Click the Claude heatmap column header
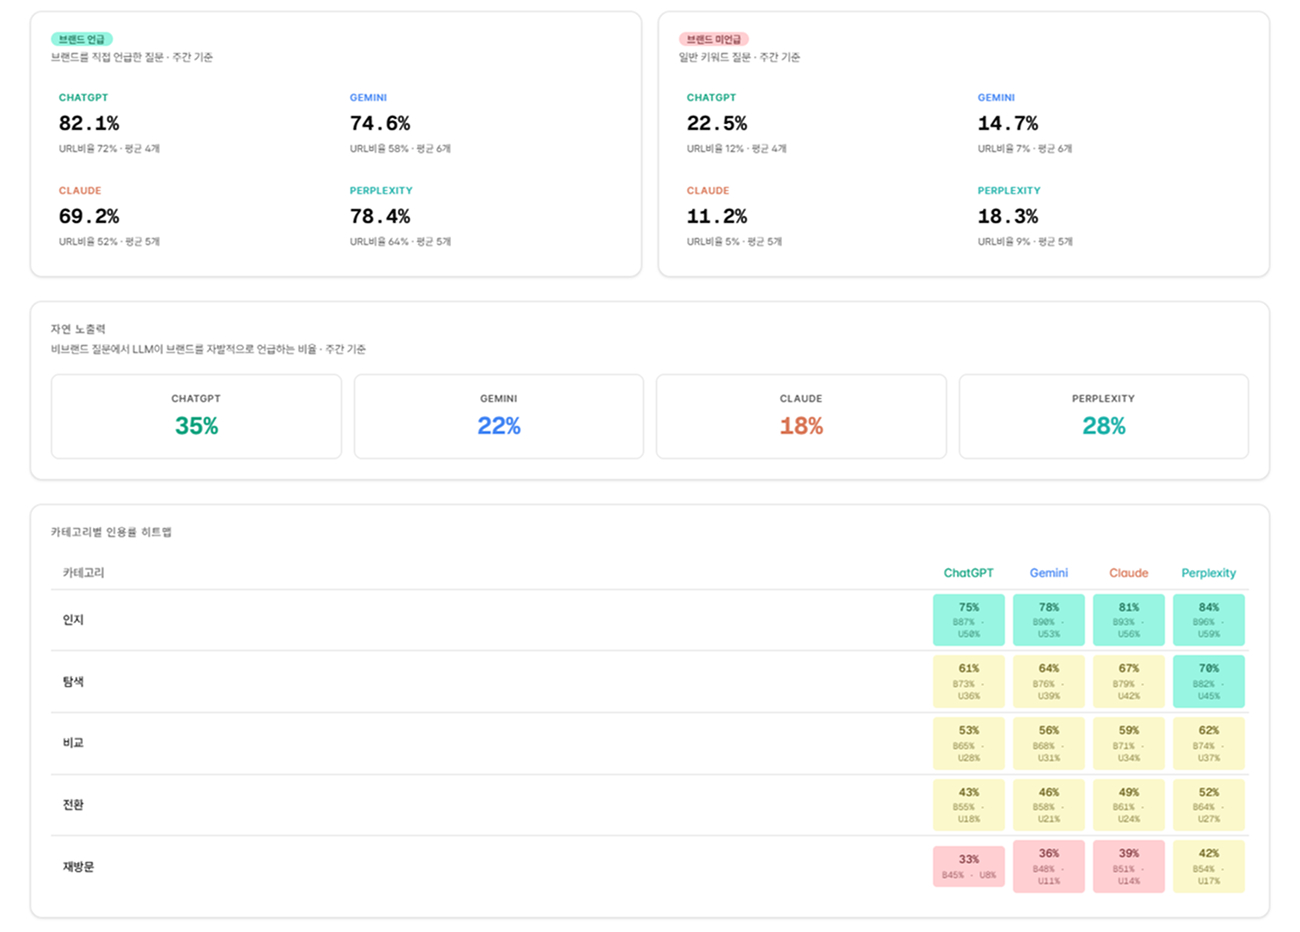Viewport: 1300px width, 932px height. tap(1129, 573)
